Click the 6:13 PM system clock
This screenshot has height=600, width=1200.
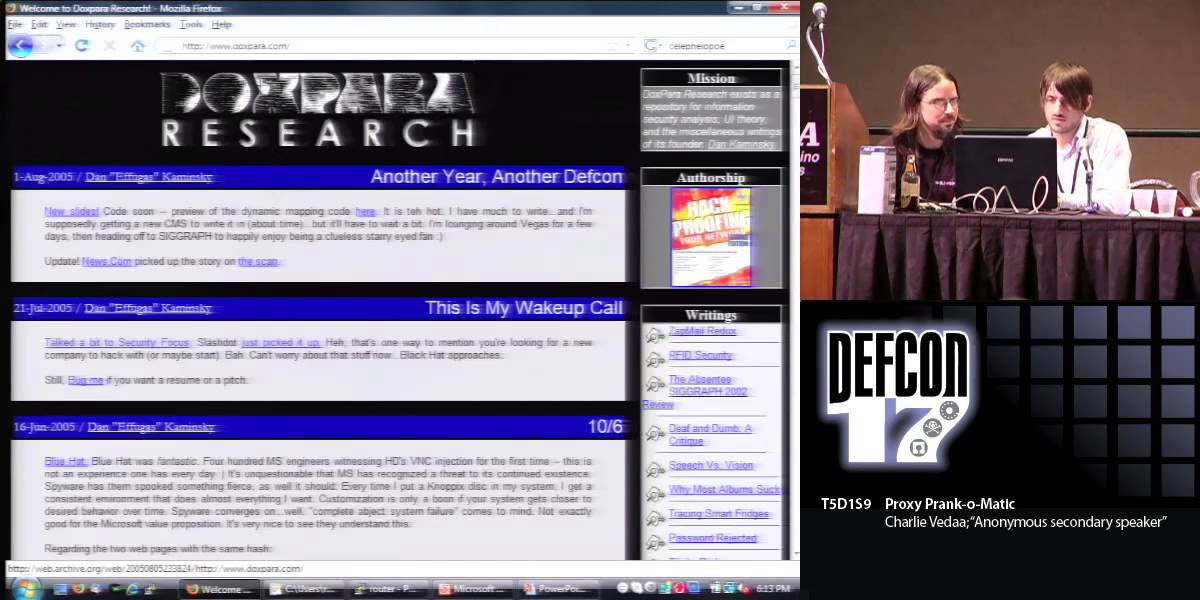[x=772, y=589]
